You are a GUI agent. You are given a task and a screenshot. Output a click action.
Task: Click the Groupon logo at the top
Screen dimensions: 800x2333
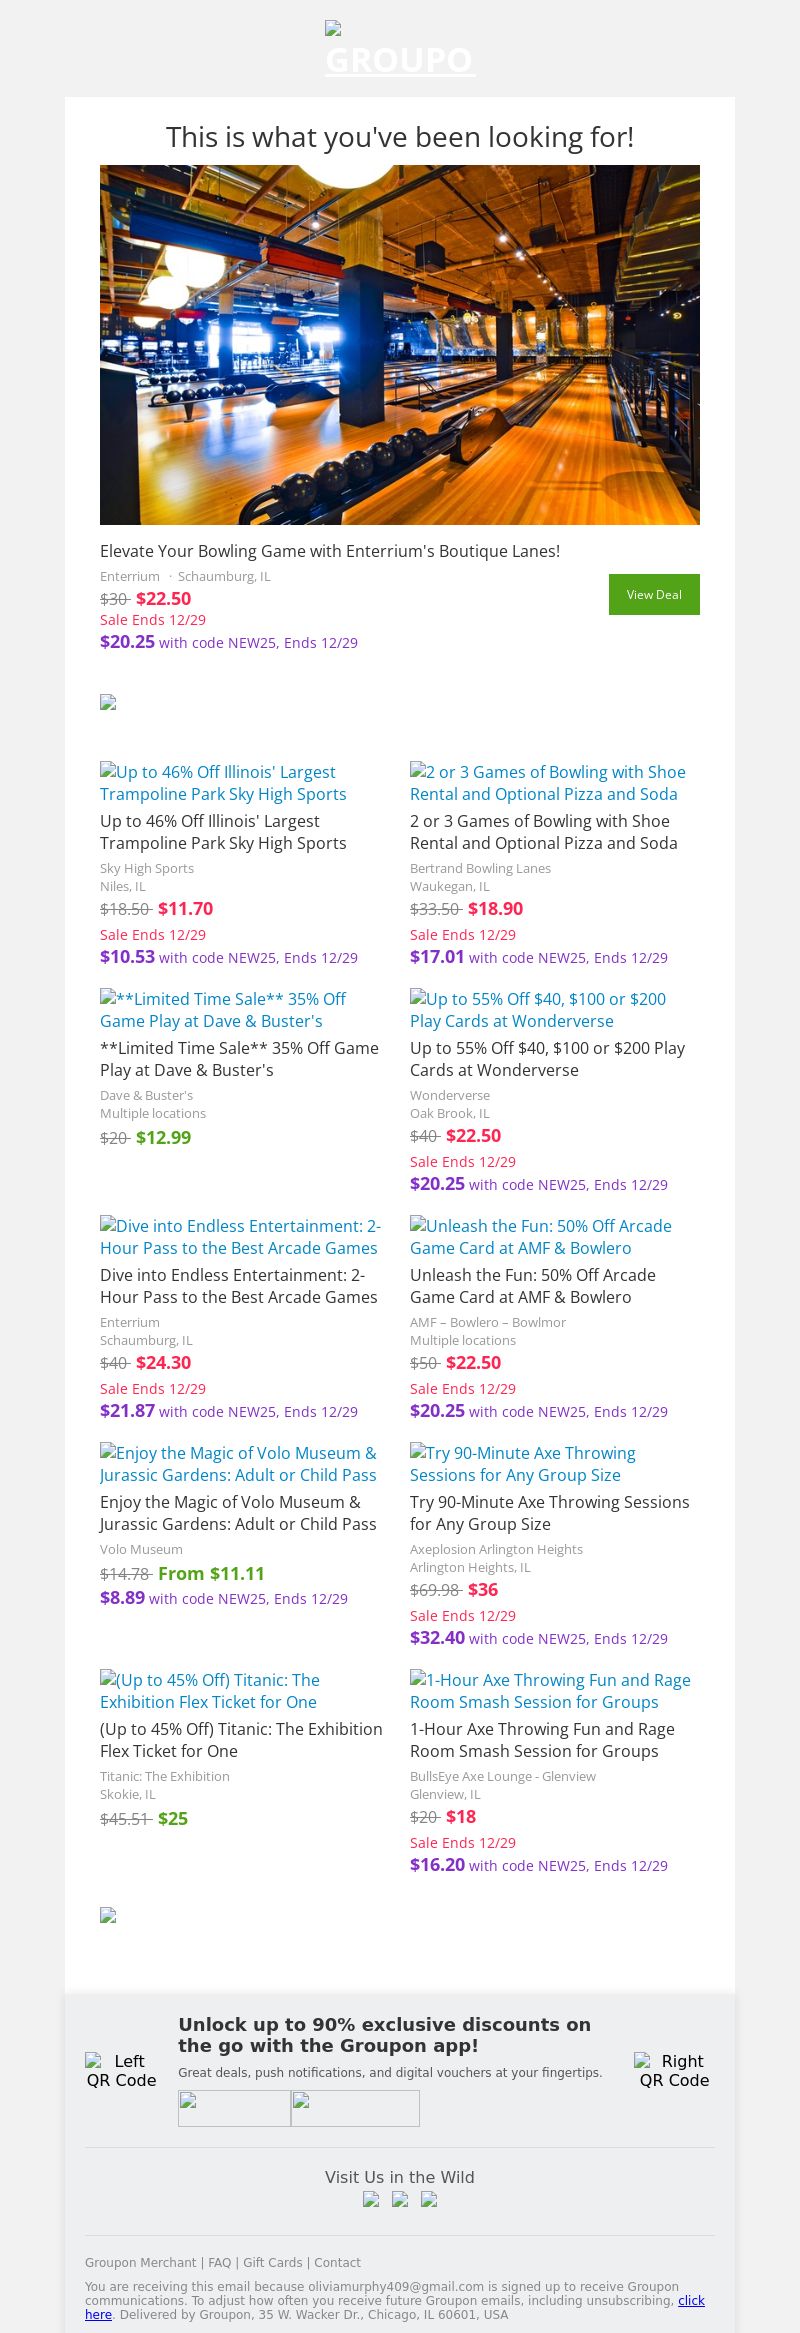pyautogui.click(x=399, y=52)
